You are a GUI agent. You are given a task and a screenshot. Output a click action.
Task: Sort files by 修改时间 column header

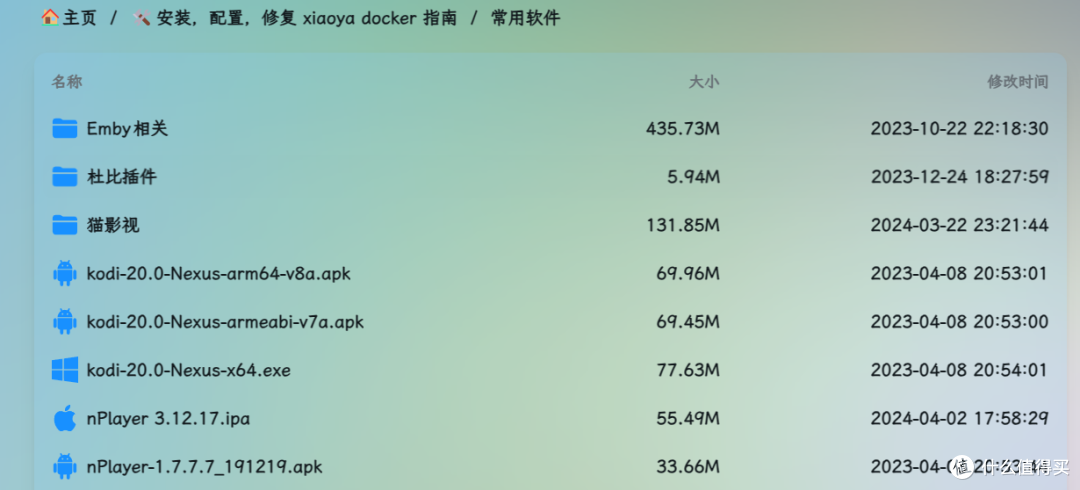1018,82
